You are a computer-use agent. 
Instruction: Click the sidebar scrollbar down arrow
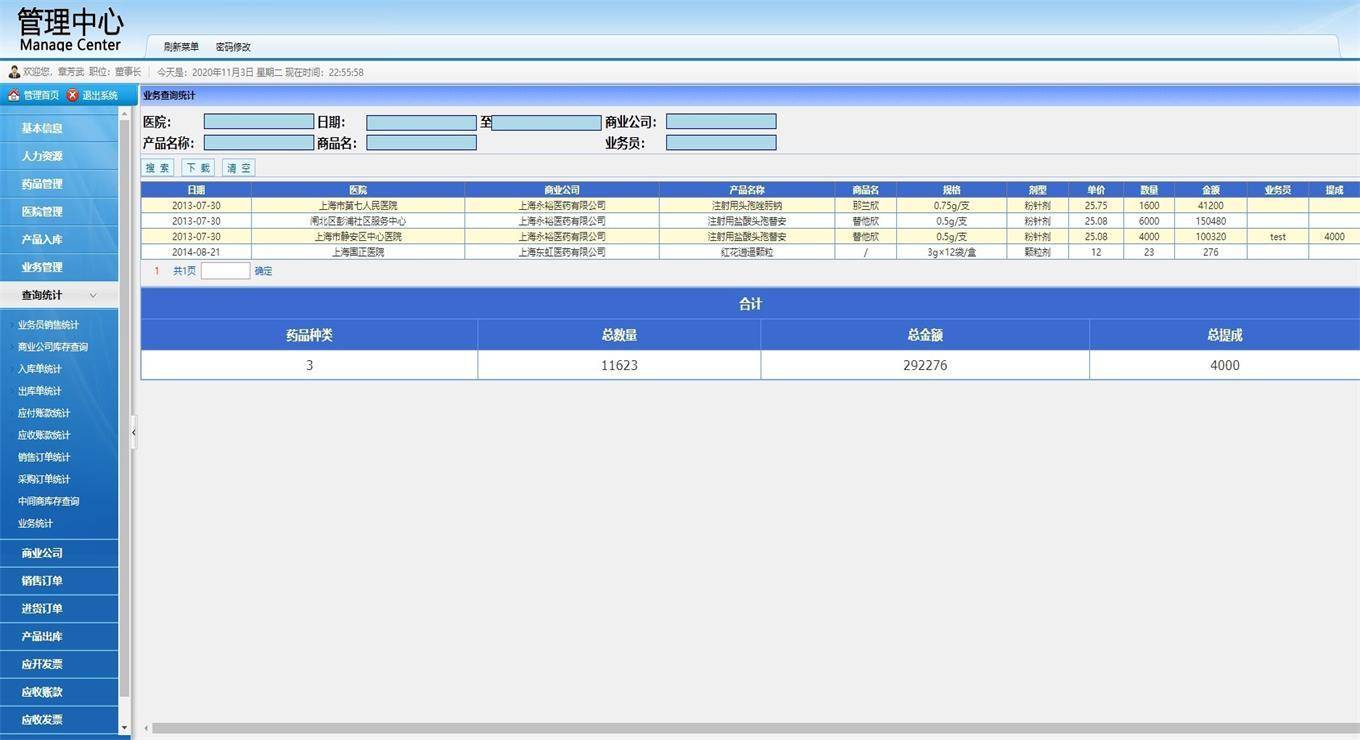coord(124,728)
